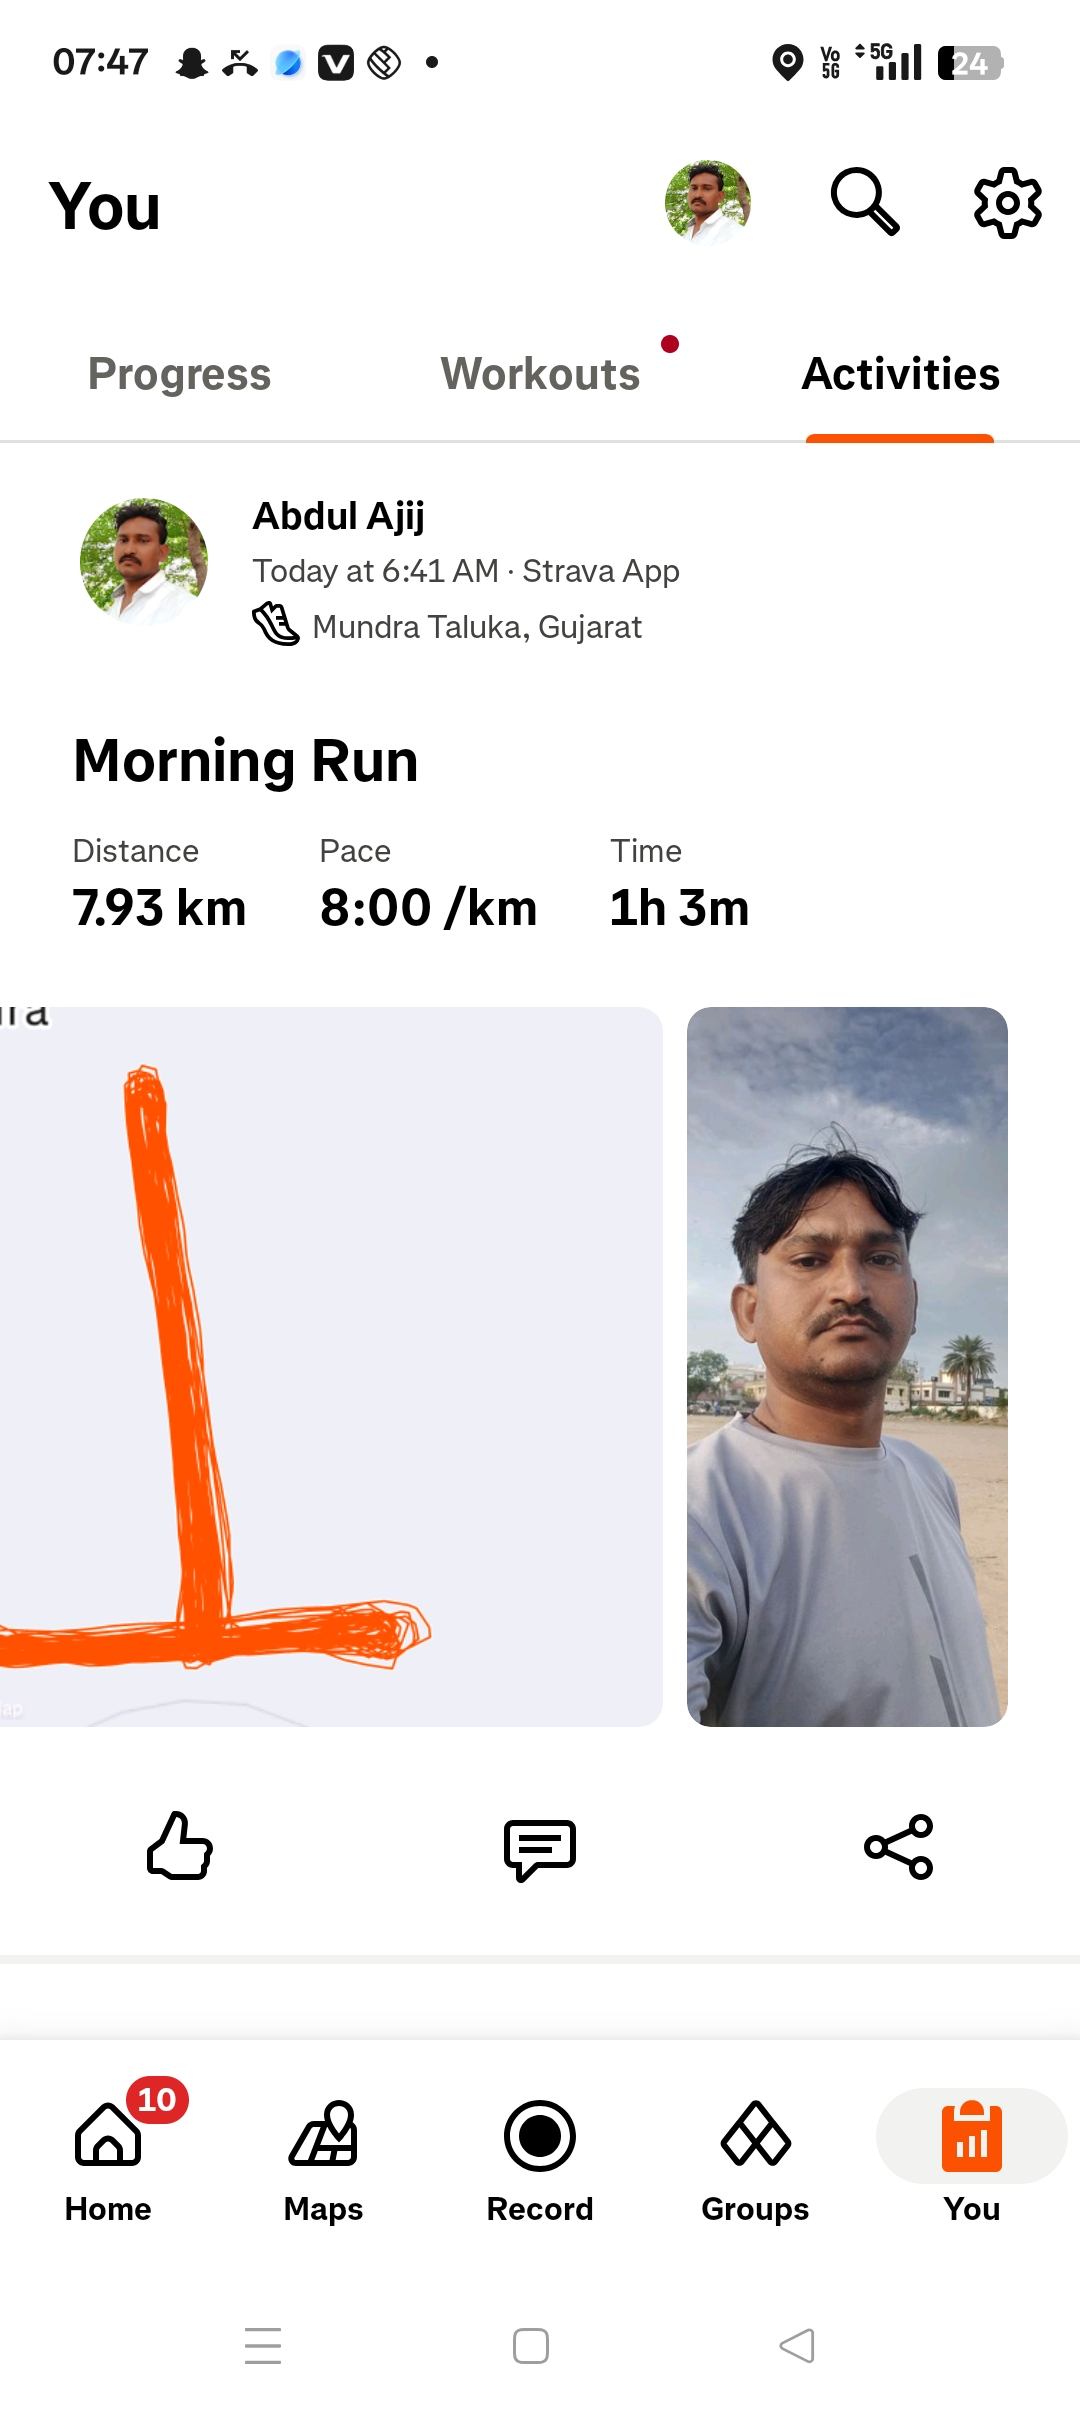Viewport: 1080px width, 2412px height.
Task: Open Maps in bottom navigation
Action: pos(323,2160)
